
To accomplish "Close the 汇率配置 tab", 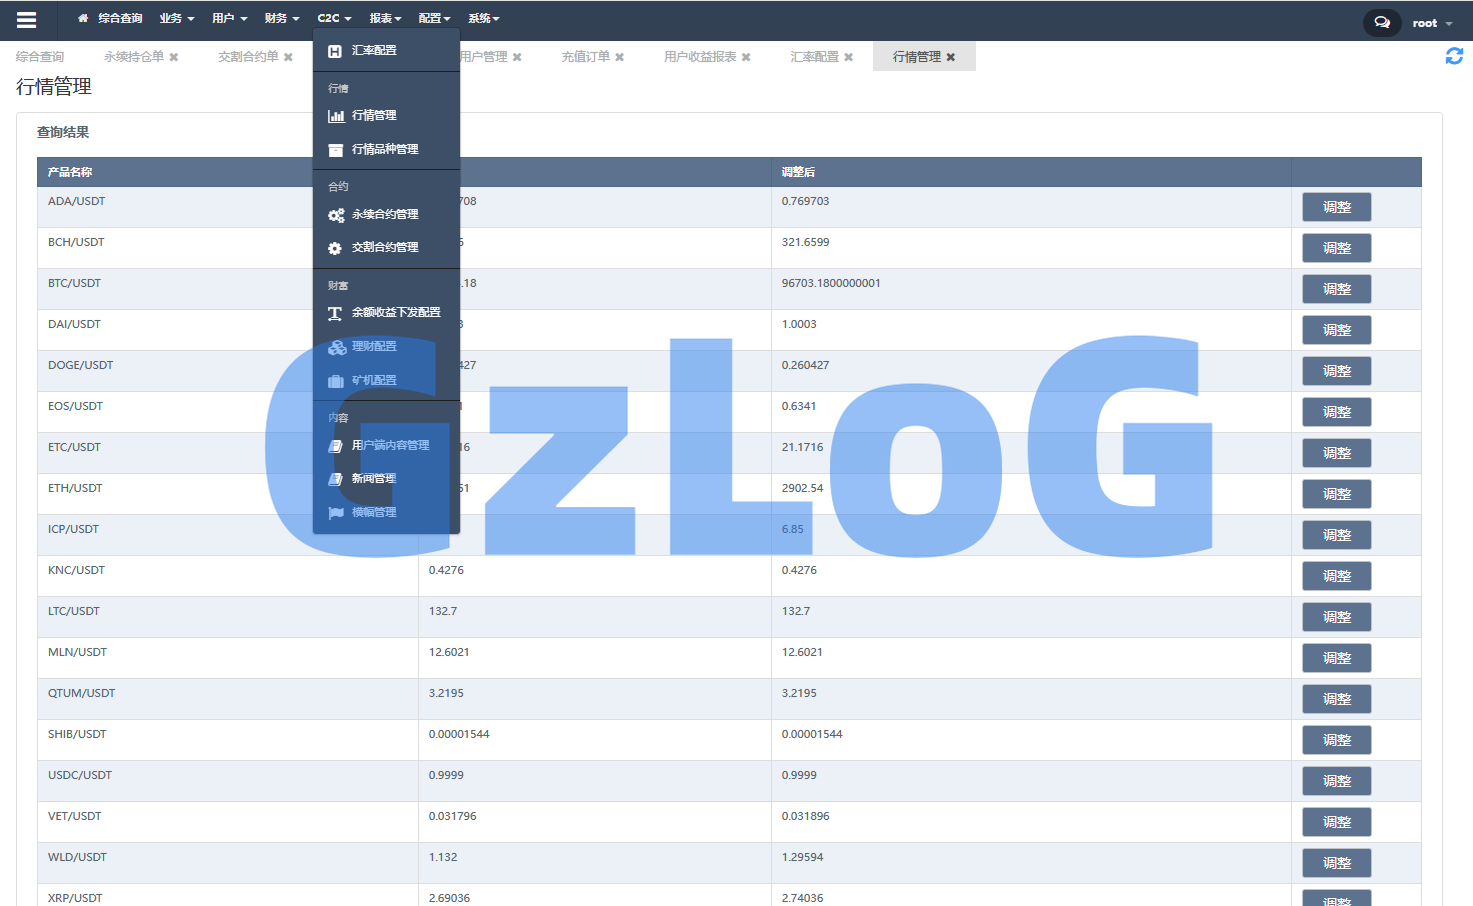I will click(x=849, y=58).
